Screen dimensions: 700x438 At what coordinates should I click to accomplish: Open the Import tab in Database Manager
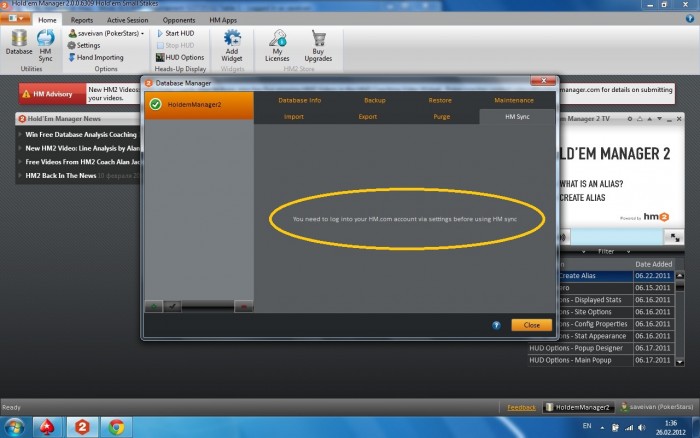tap(293, 117)
